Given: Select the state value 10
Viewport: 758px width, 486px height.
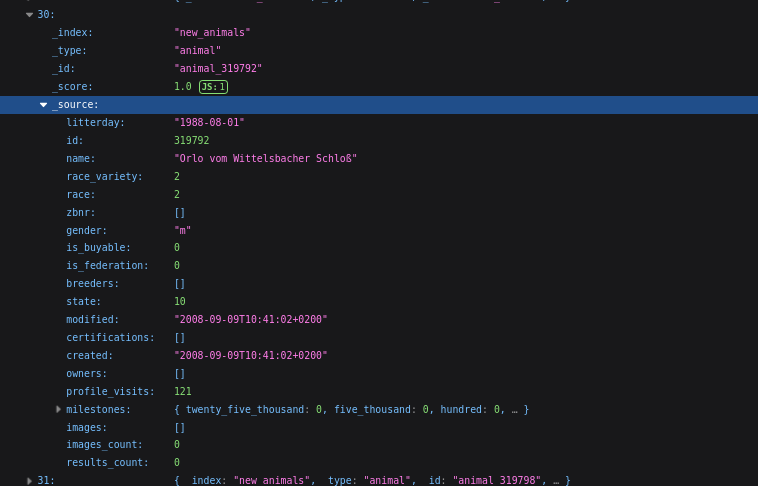Looking at the screenshot, I should click(x=179, y=301).
